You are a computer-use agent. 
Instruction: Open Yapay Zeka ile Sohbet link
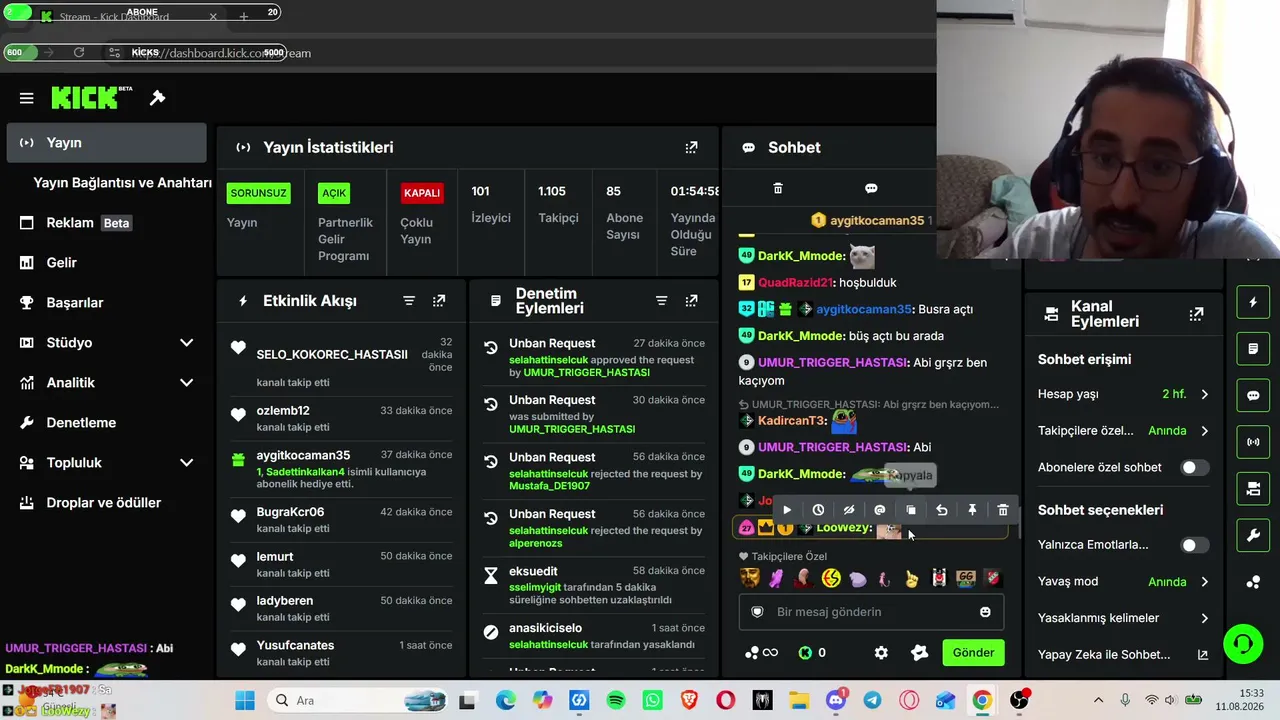1123,655
